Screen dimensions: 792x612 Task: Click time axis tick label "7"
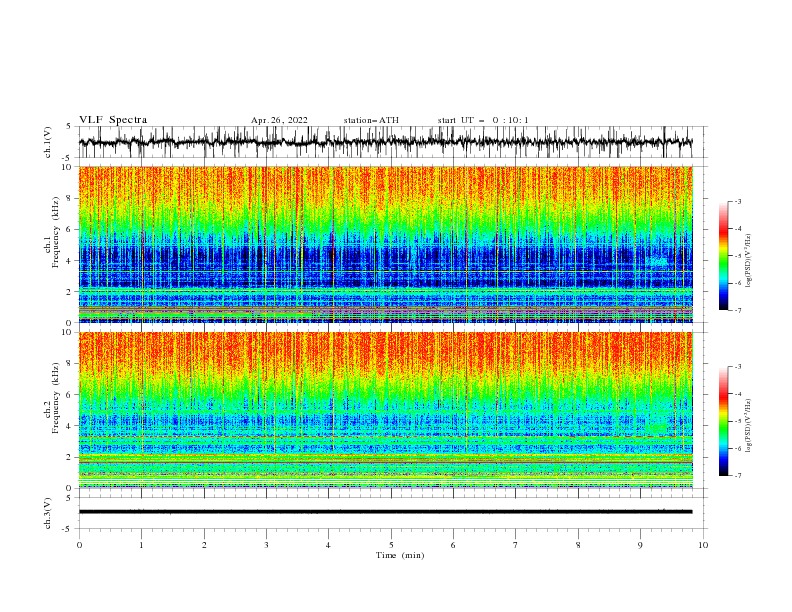(515, 545)
